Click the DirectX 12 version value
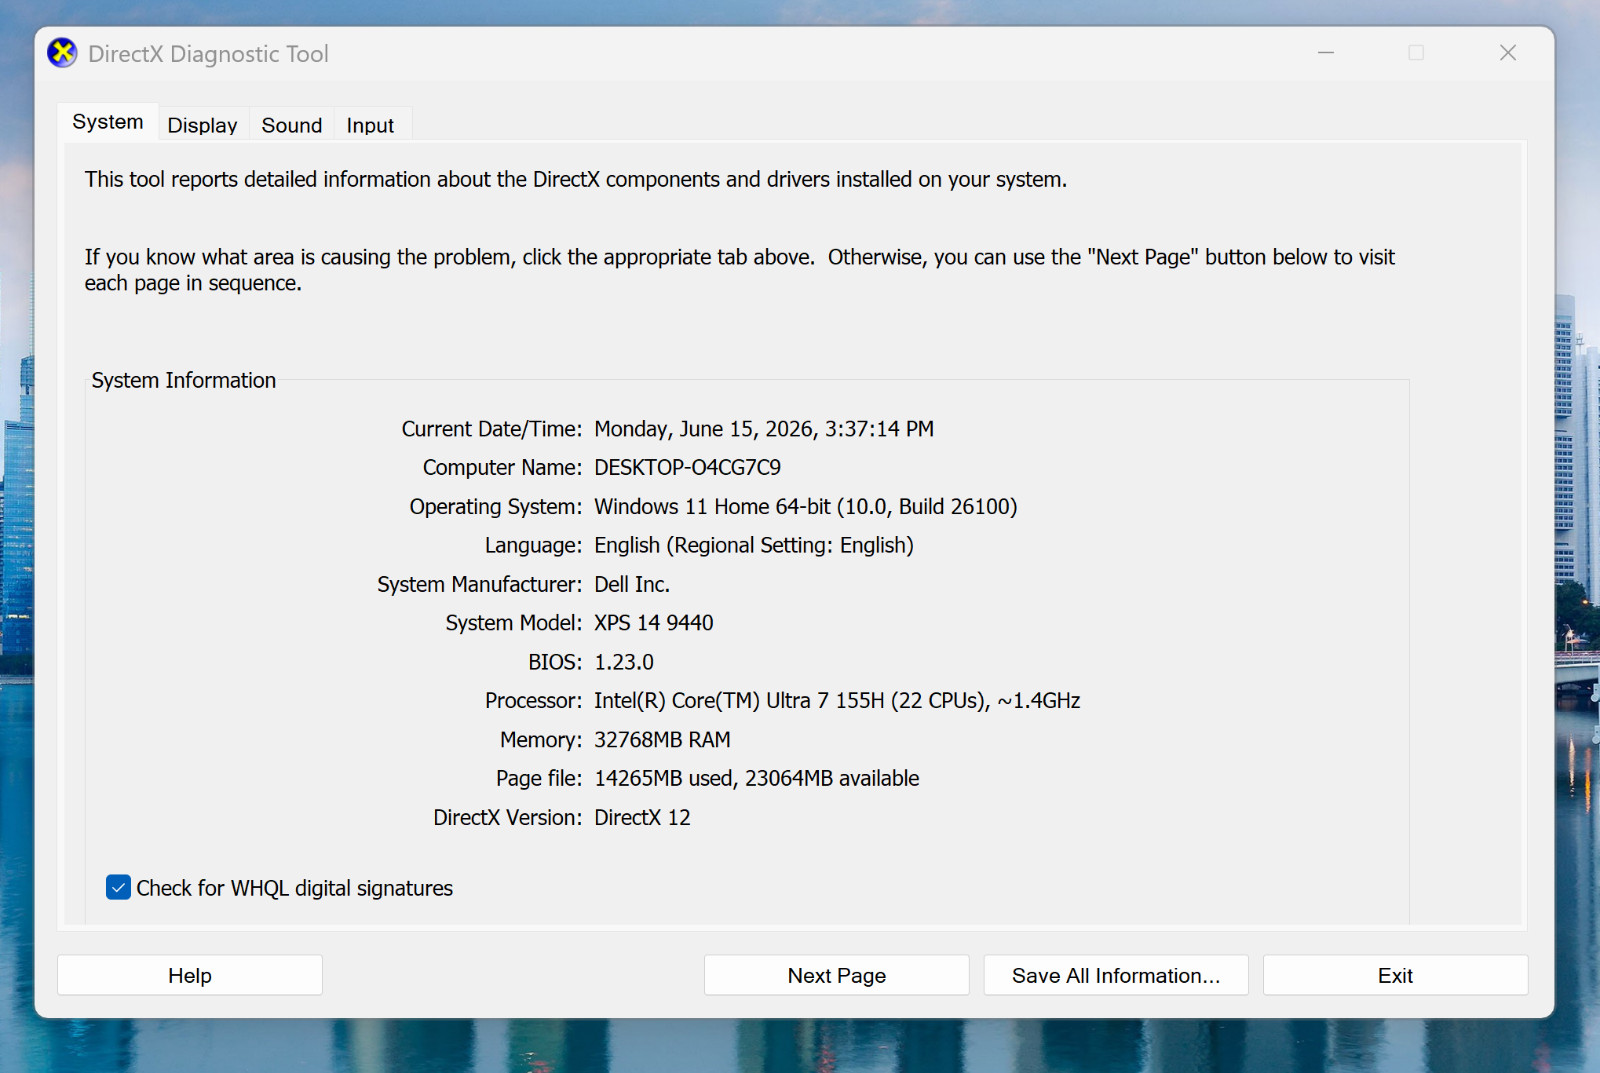The height and width of the screenshot is (1073, 1600). coord(642,817)
